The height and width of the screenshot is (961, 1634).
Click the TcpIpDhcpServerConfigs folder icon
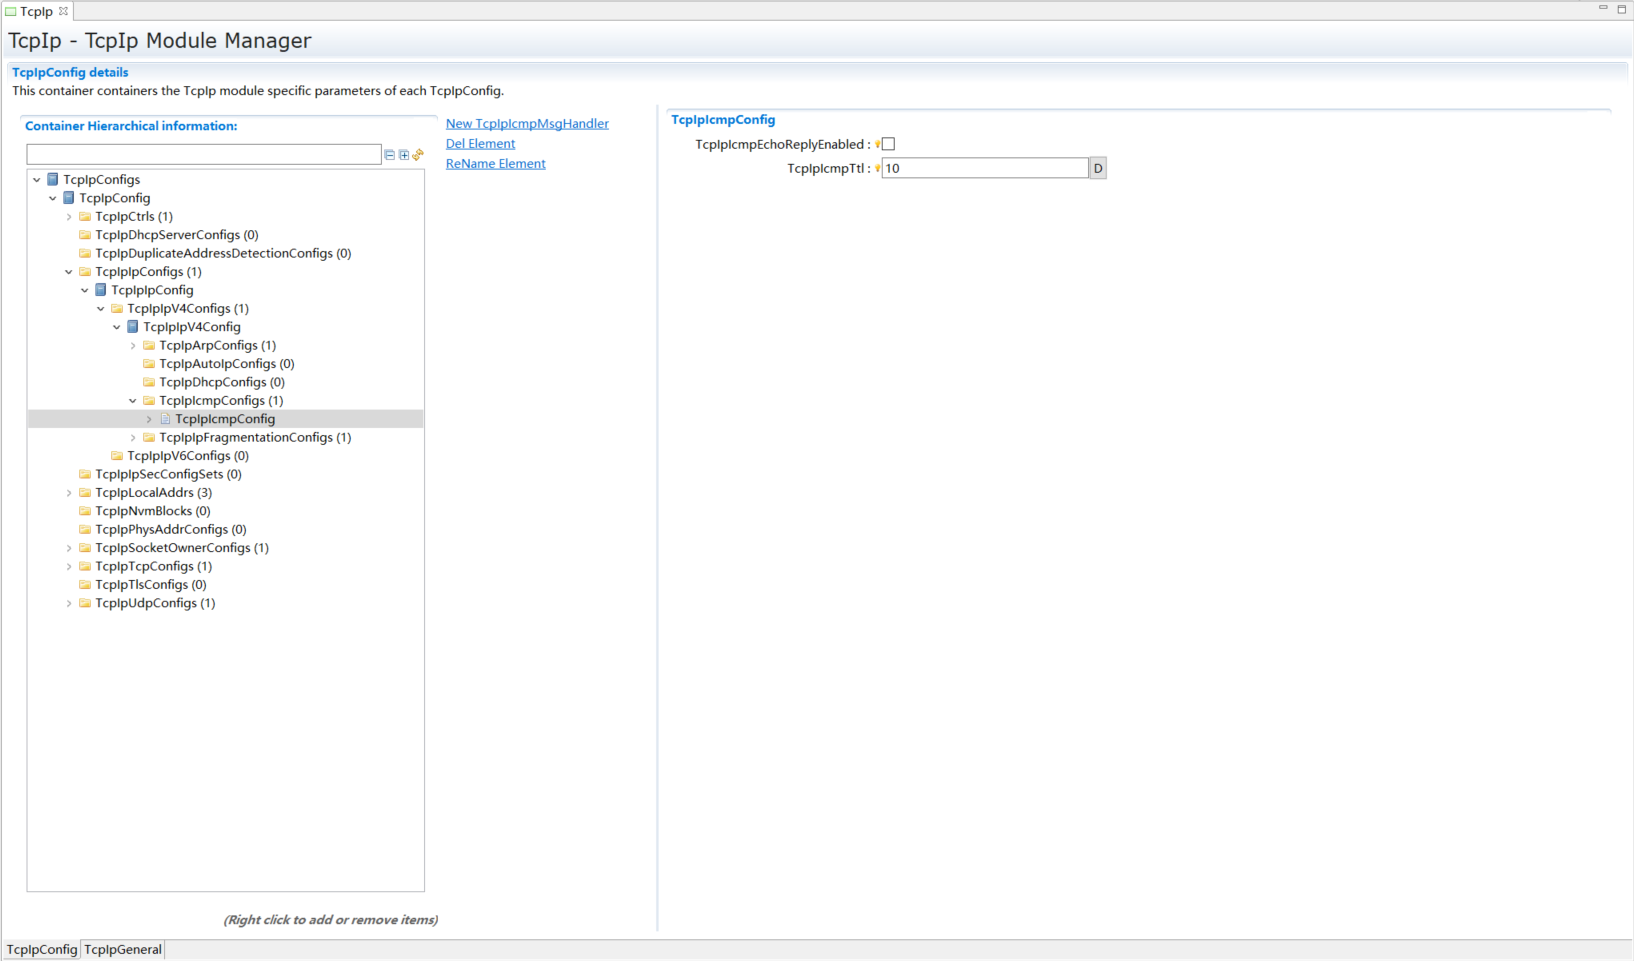[x=85, y=235]
